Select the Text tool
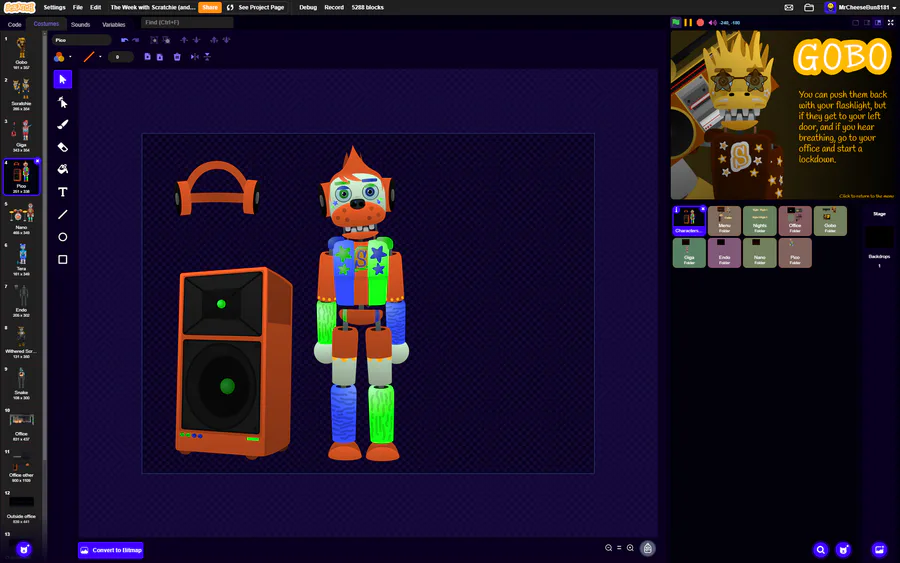 tap(63, 192)
